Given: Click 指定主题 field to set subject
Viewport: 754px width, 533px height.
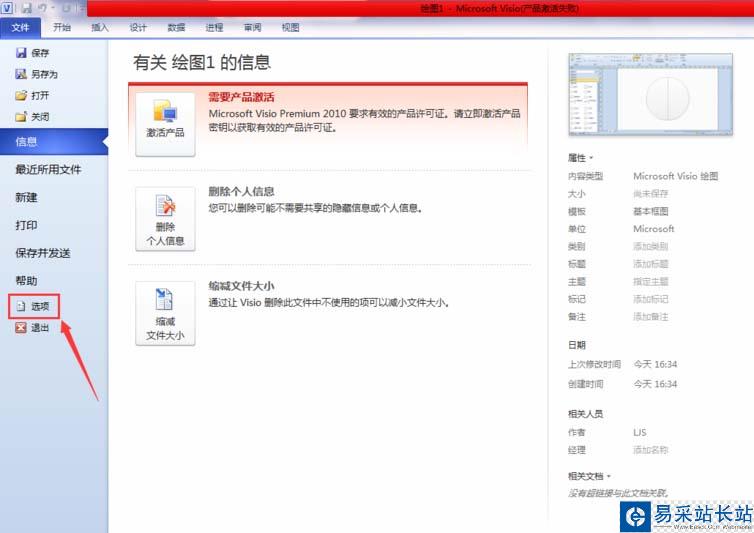Looking at the screenshot, I should pos(651,281).
